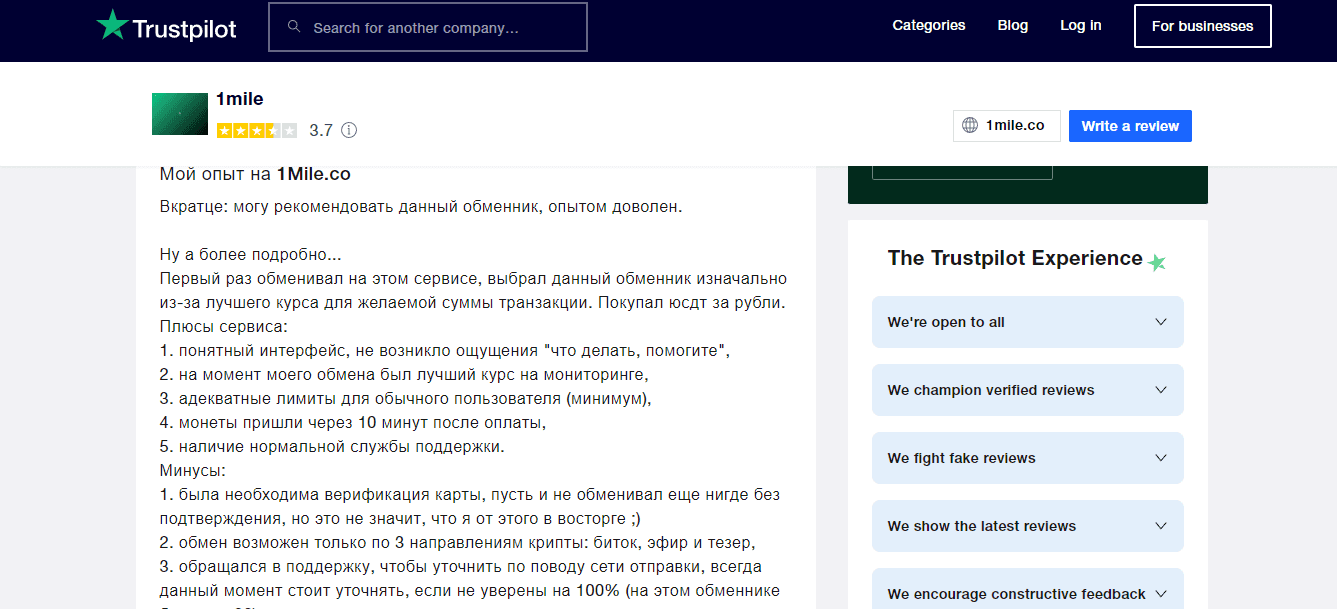The image size is (1337, 609).
Task: Click the Log in link
Action: coord(1080,26)
